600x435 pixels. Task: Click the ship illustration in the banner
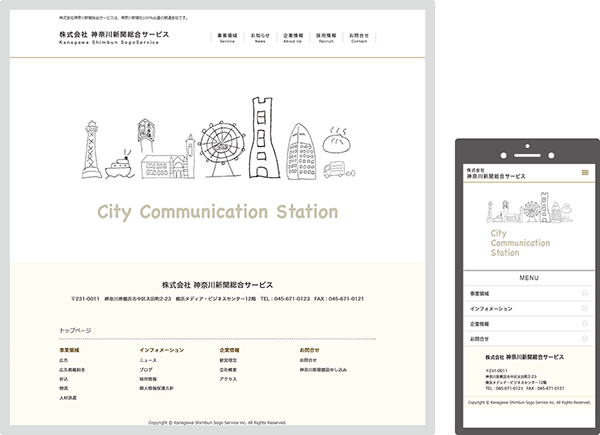(118, 166)
